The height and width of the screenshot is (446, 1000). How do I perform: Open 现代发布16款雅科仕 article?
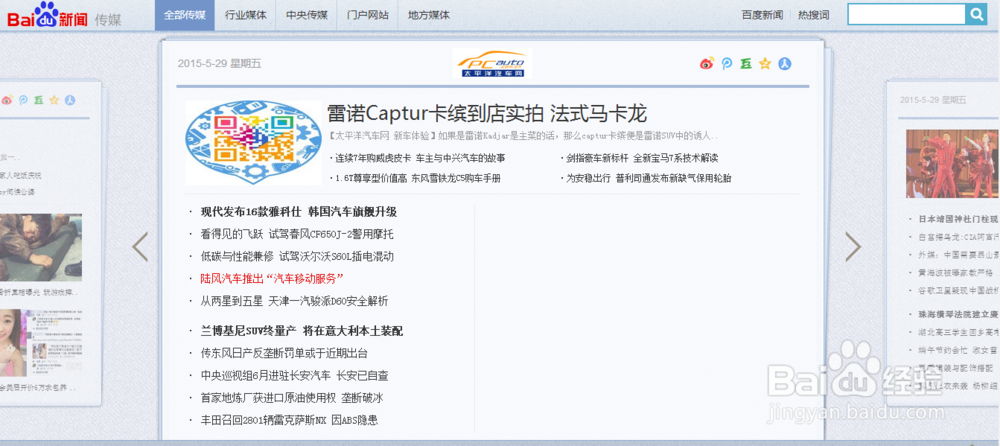click(x=298, y=212)
